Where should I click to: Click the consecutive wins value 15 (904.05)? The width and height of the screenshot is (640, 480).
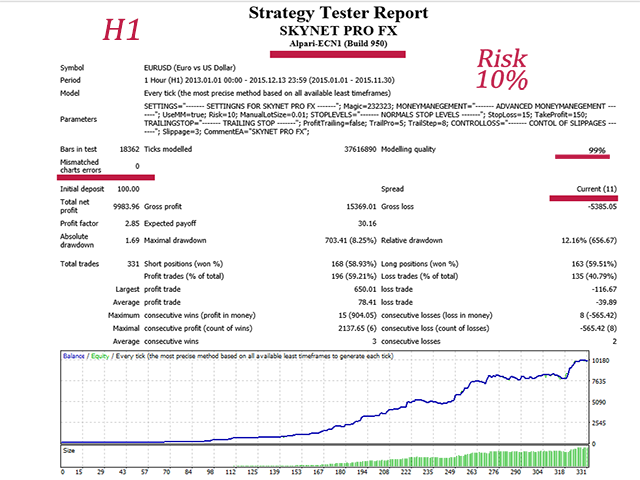(357, 316)
